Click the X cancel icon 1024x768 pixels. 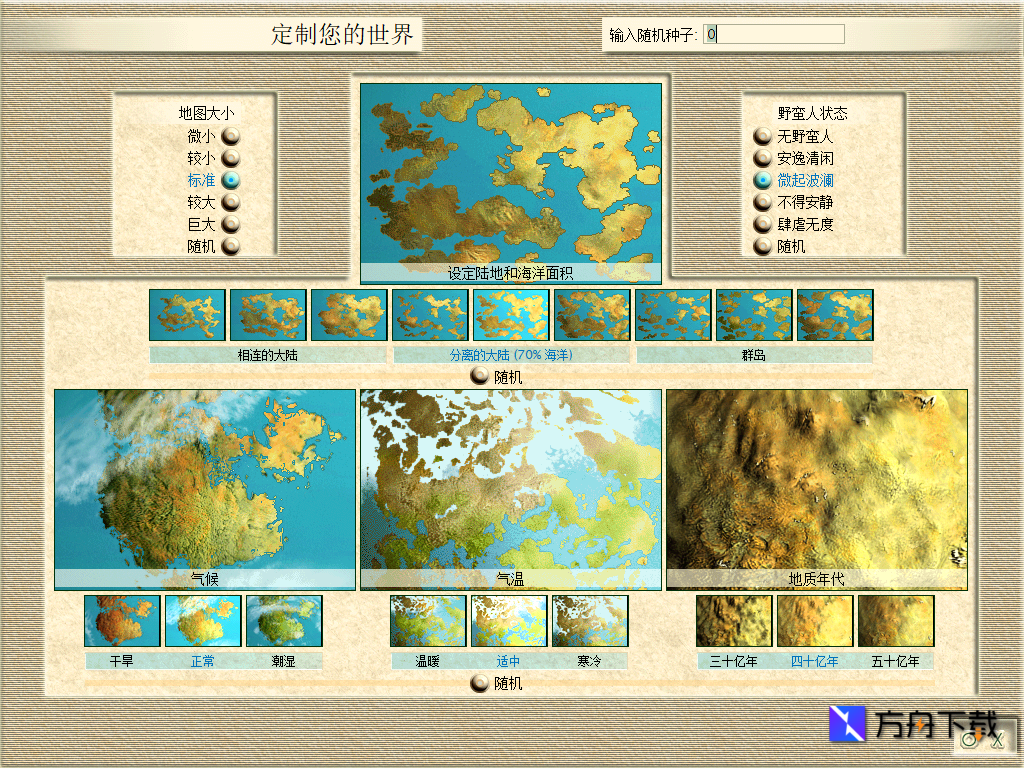[x=996, y=740]
